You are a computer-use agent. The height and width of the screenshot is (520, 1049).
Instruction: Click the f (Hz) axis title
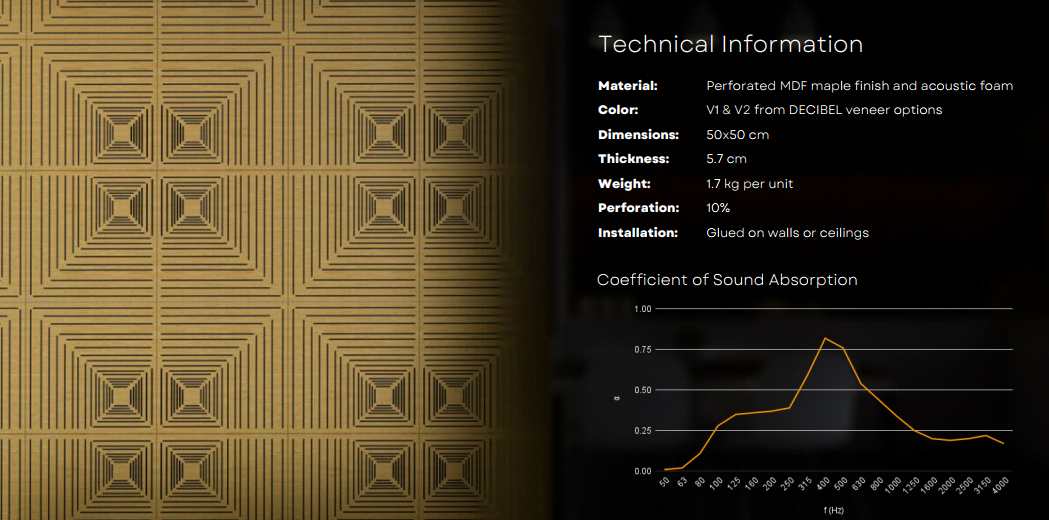click(x=834, y=510)
